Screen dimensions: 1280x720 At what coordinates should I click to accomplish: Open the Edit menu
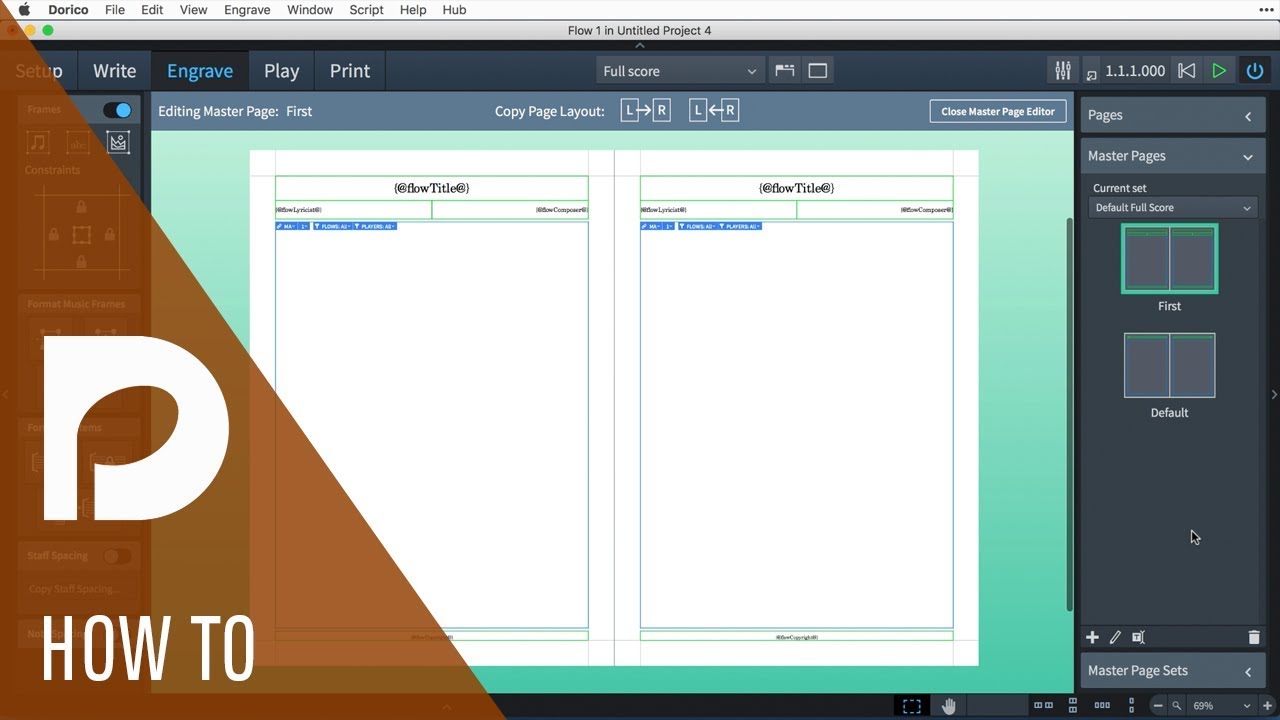click(152, 10)
